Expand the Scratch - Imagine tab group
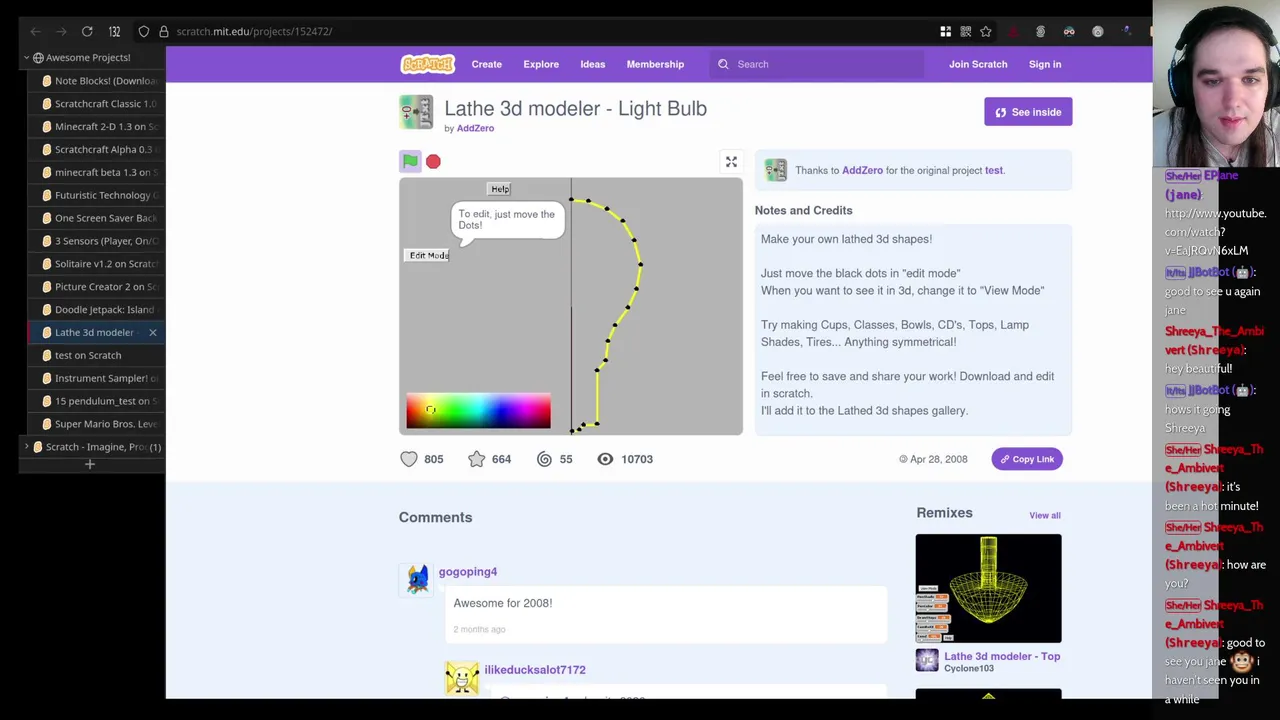 click(x=26, y=447)
